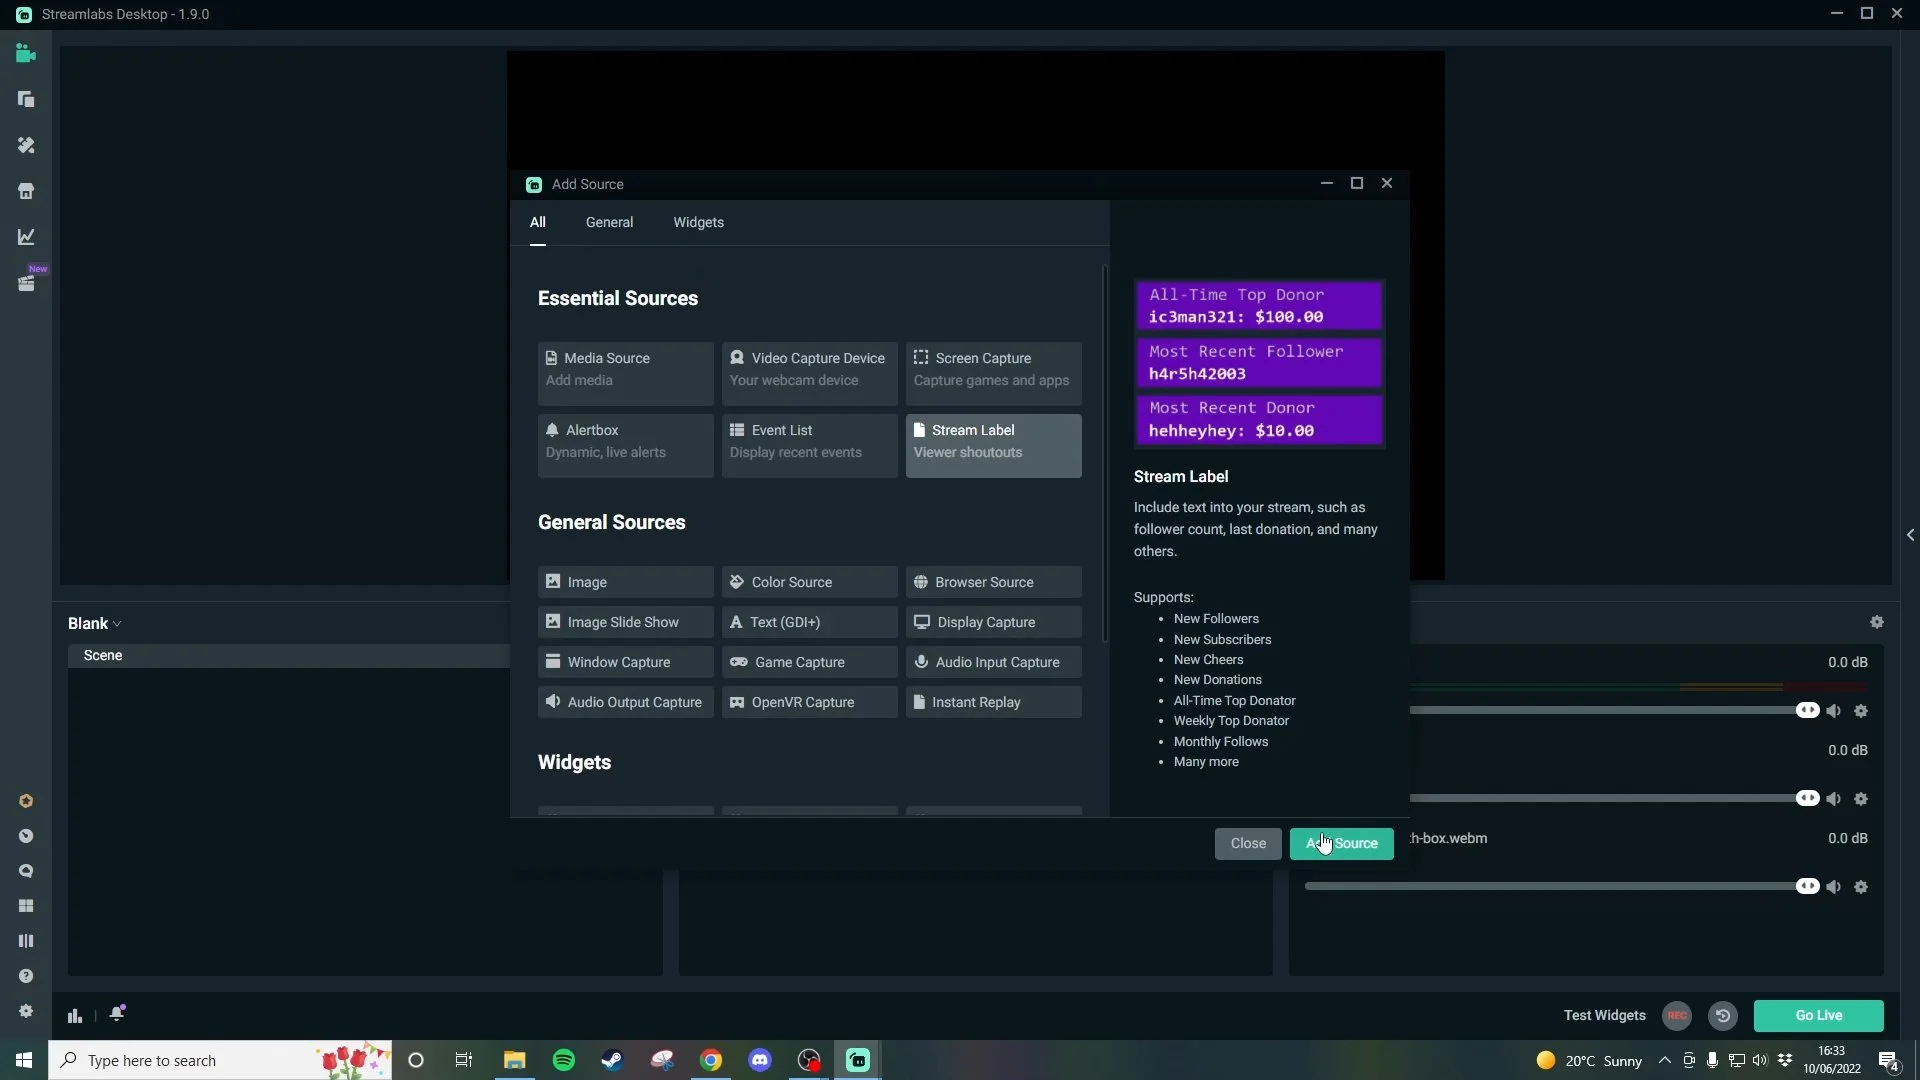Click the Streamlabs logo in the Add Source title bar
The width and height of the screenshot is (1920, 1080).
534,185
